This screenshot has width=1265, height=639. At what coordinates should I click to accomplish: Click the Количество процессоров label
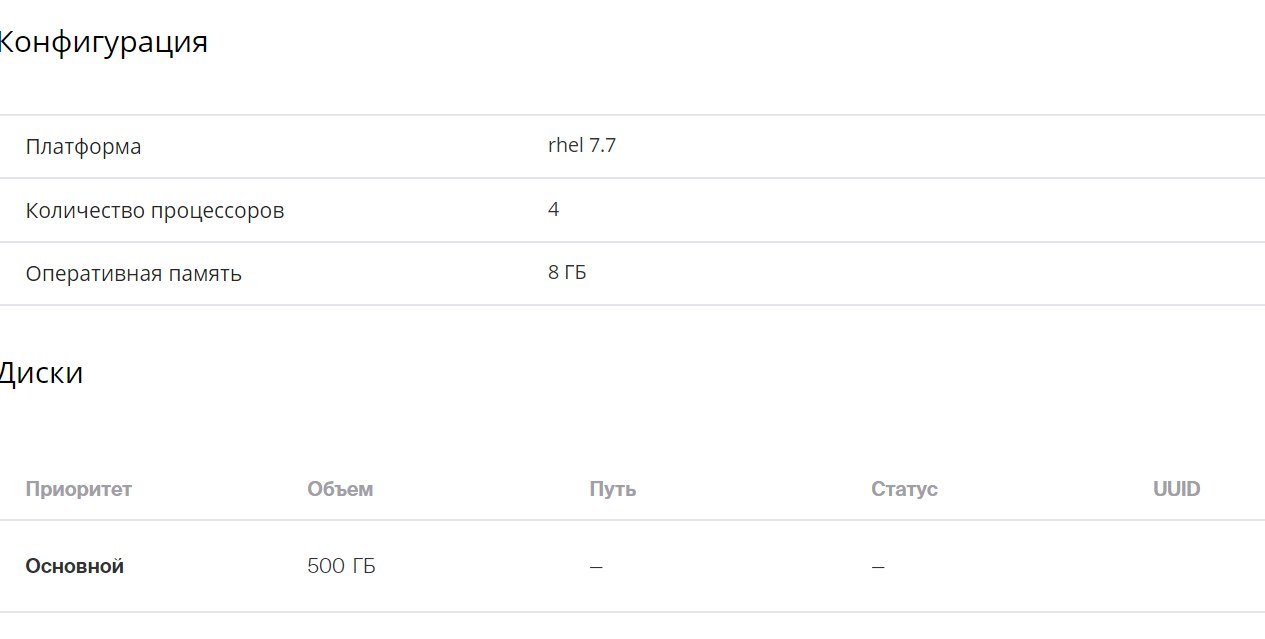155,210
